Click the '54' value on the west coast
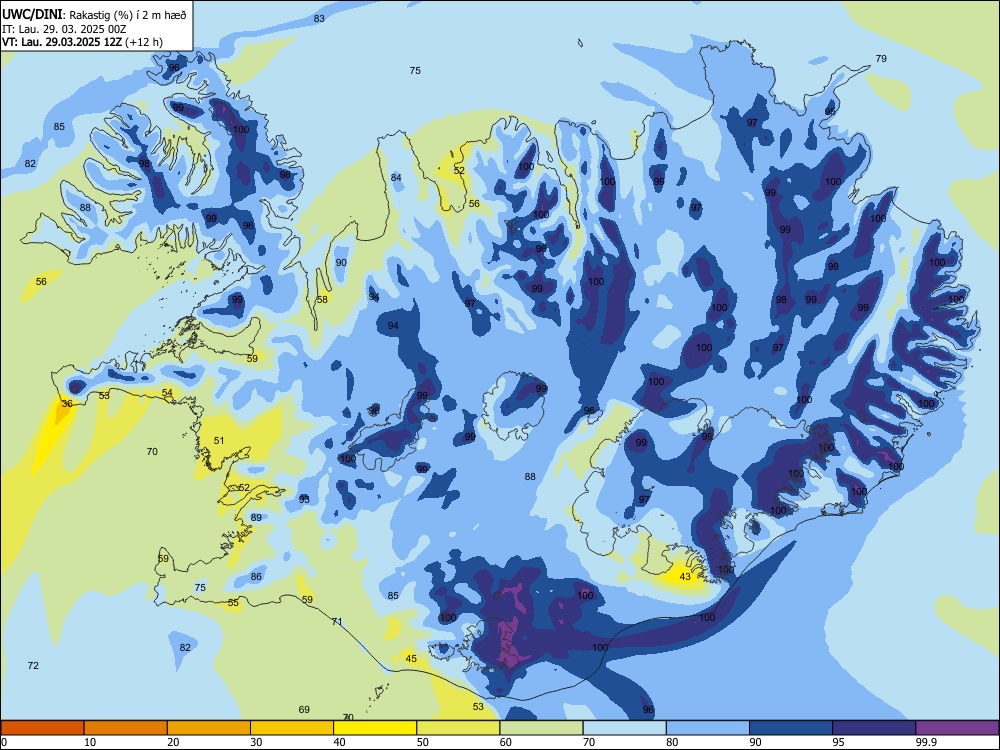The image size is (1000, 750). tap(167, 392)
